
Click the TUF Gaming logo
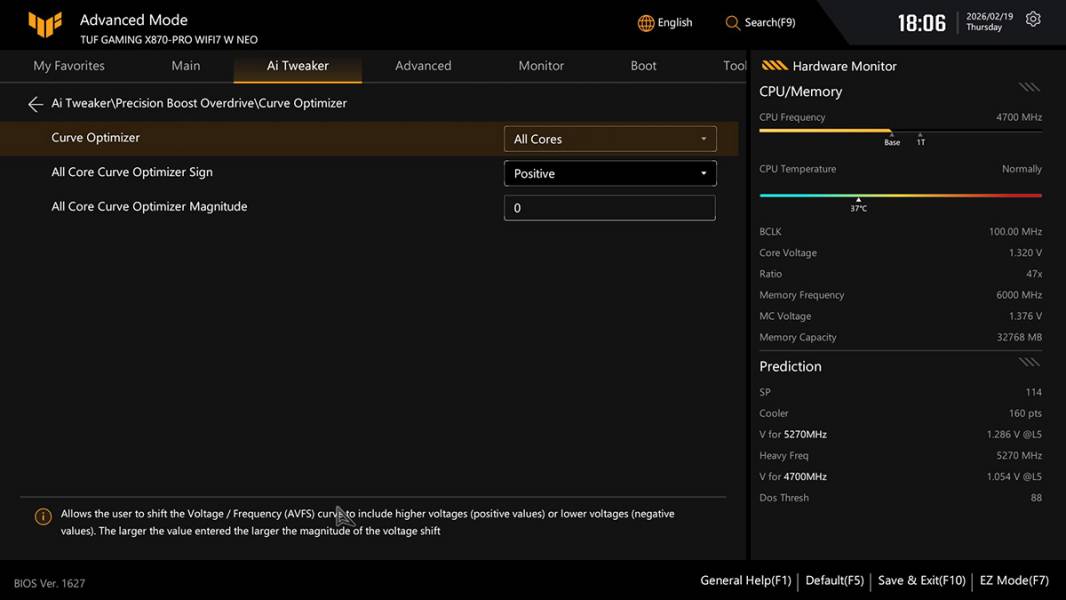tap(45, 24)
